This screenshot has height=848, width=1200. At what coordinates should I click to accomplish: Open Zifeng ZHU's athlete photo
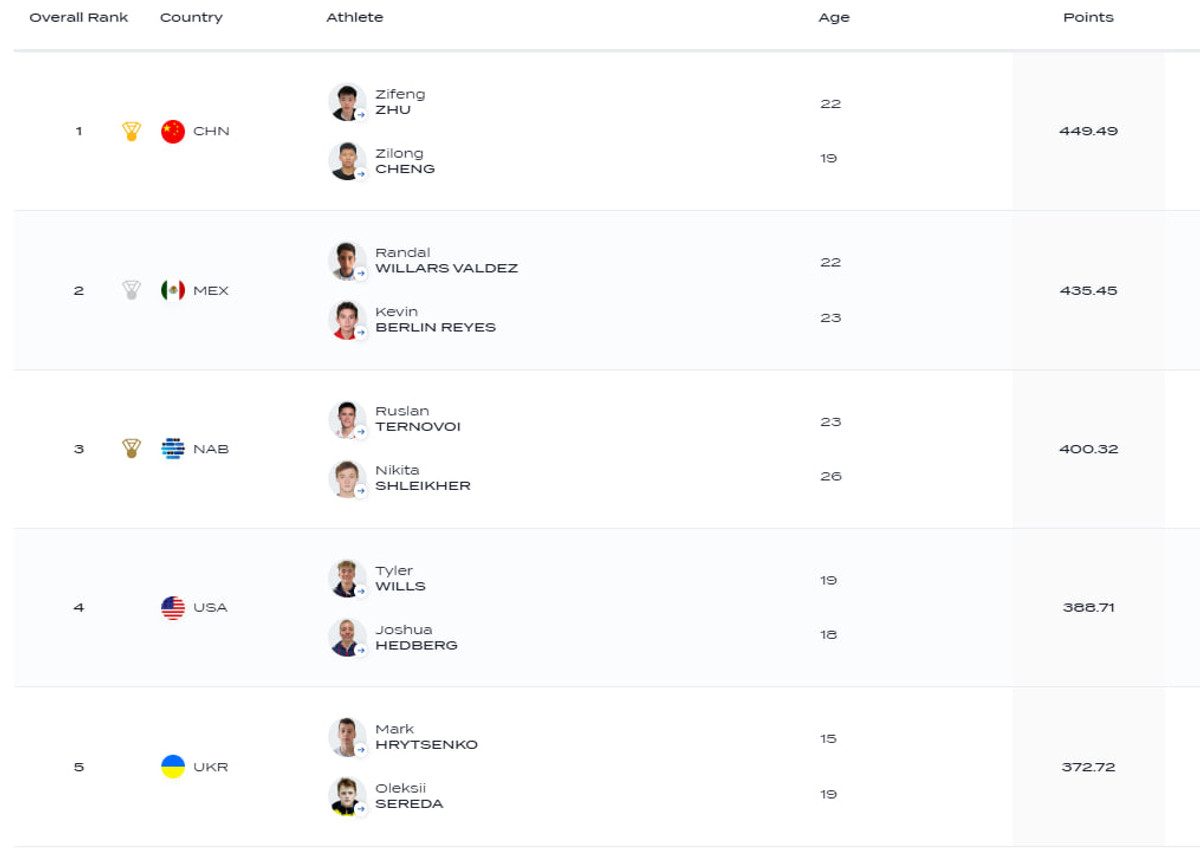(346, 102)
